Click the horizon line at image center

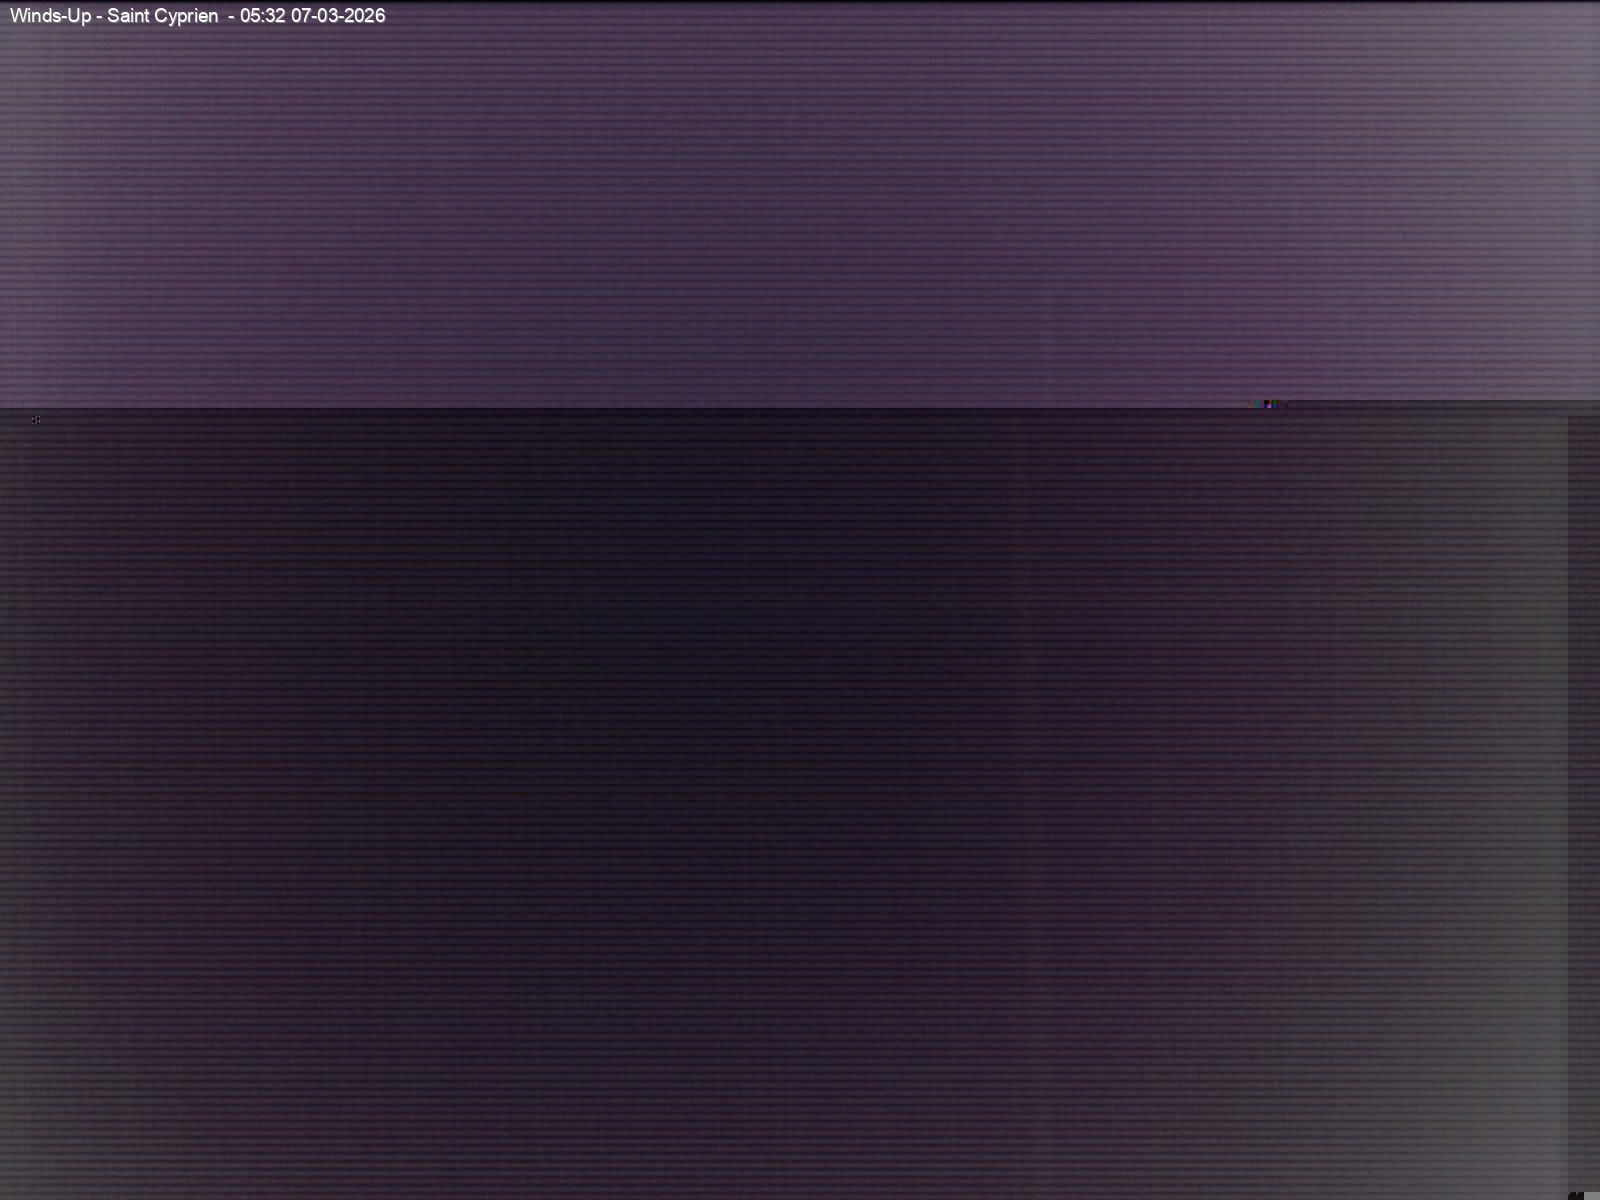click(x=800, y=409)
